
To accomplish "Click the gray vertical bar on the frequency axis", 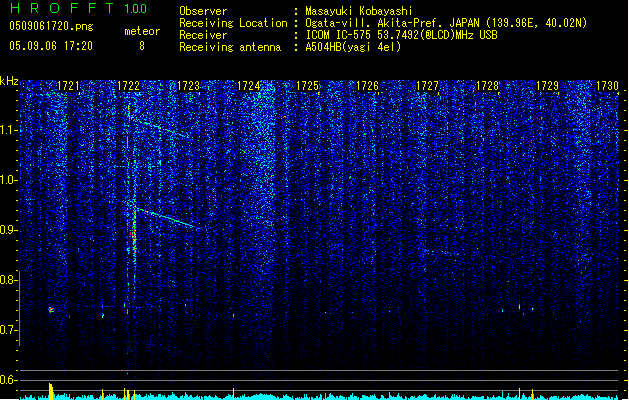I will (19, 308).
